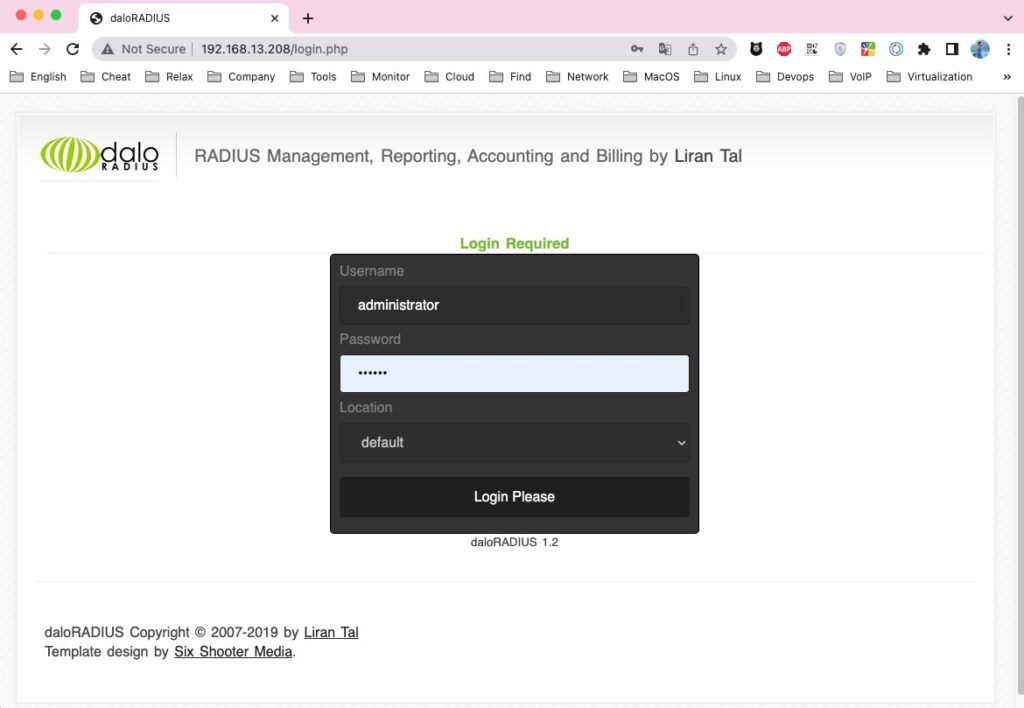The height and width of the screenshot is (708, 1024).
Task: Focus the Username field containing administrator
Action: tap(514, 305)
